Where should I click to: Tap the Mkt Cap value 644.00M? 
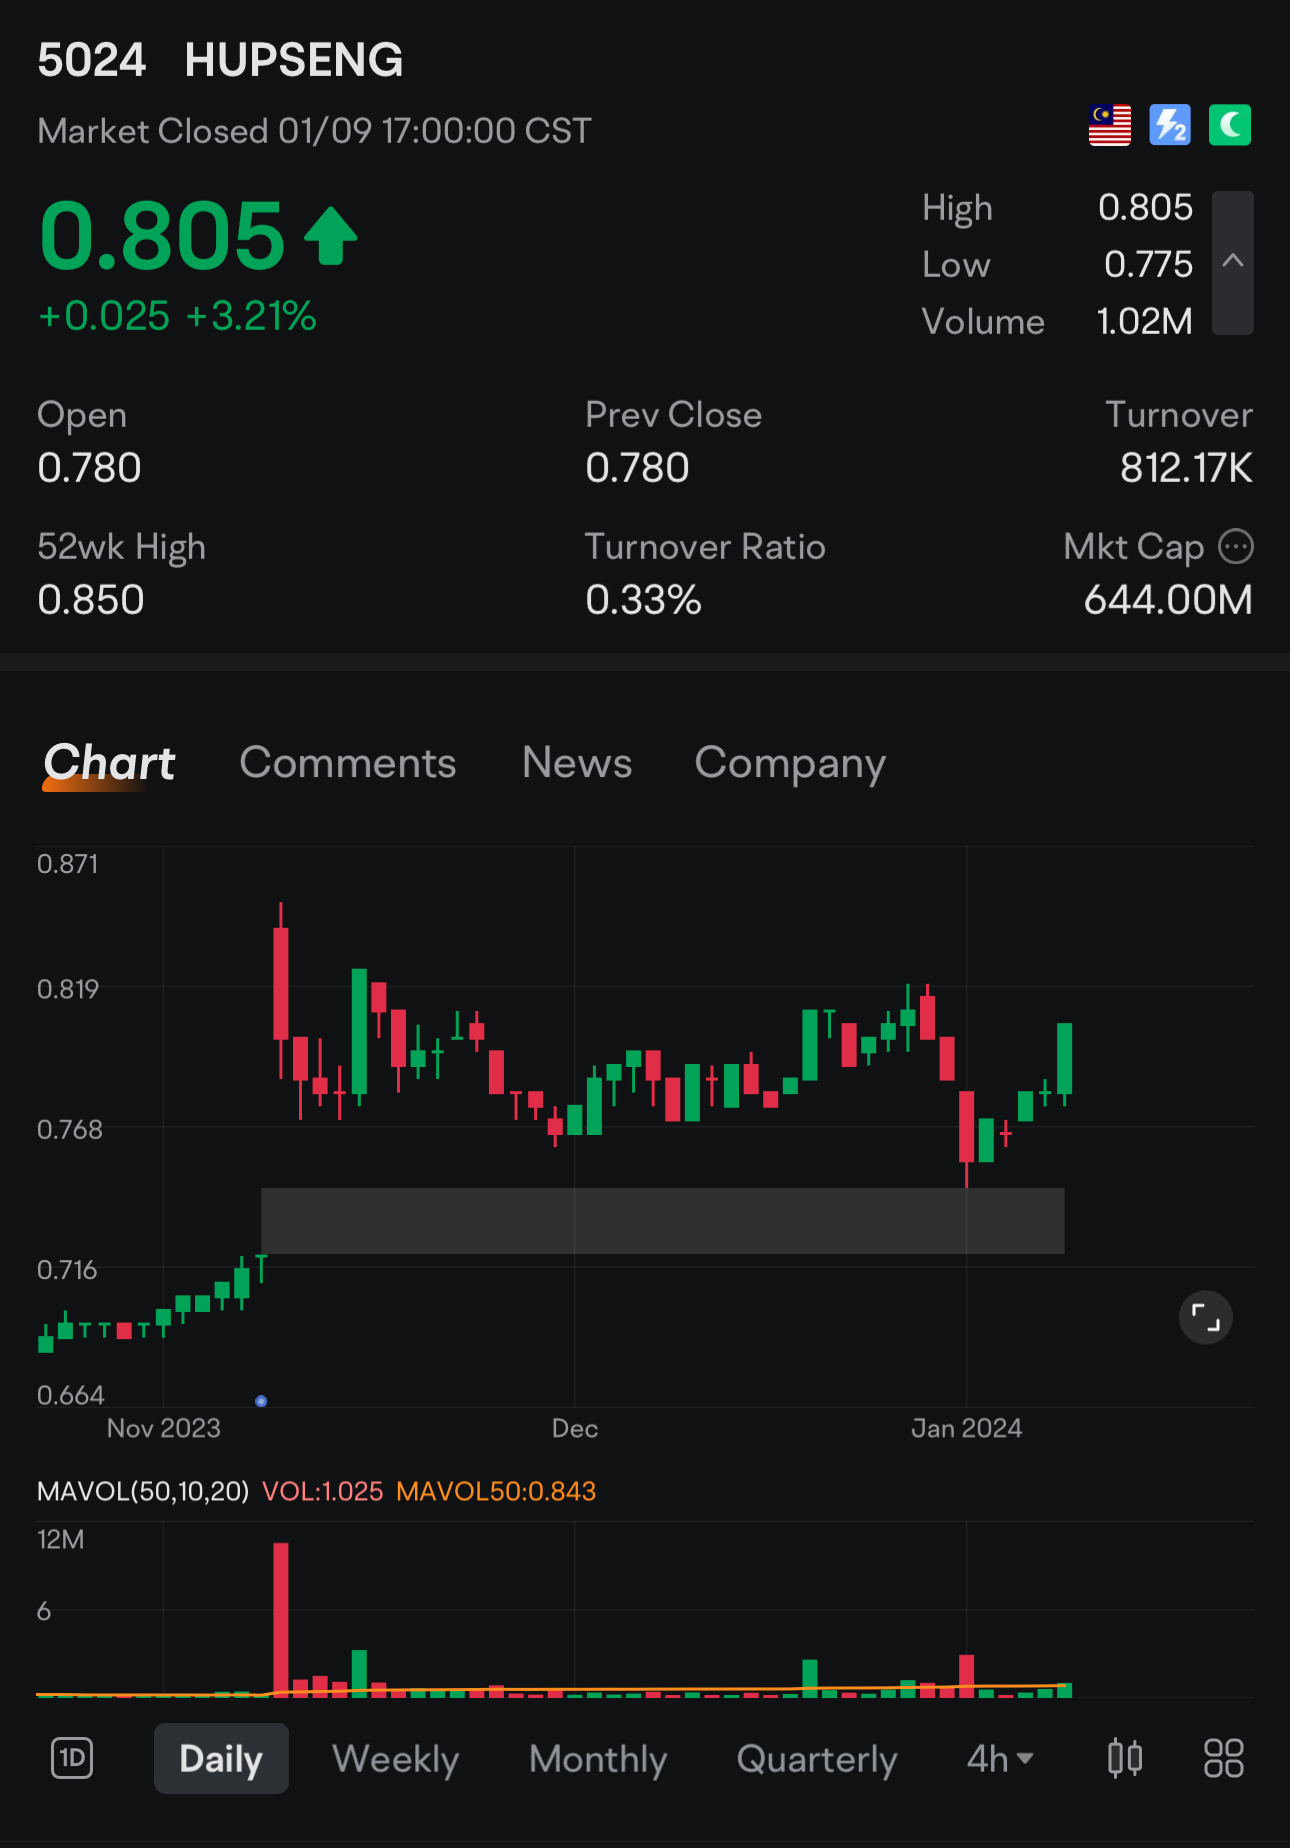[x=1168, y=600]
